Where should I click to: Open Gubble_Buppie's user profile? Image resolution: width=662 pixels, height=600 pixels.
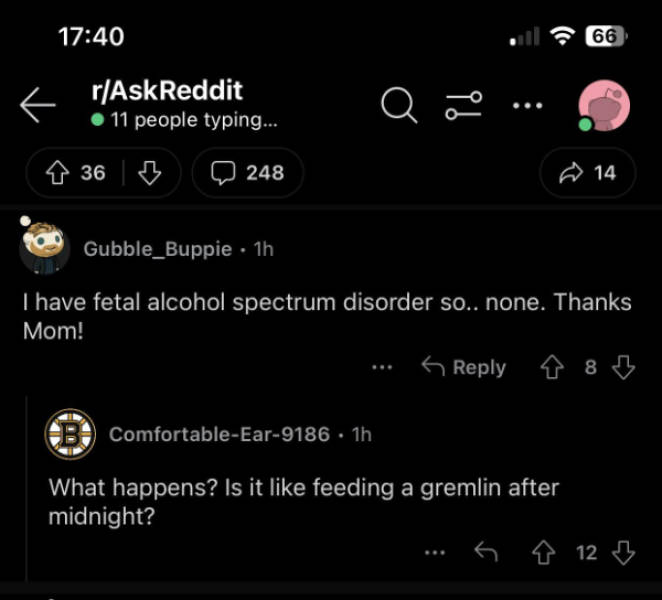pos(157,249)
